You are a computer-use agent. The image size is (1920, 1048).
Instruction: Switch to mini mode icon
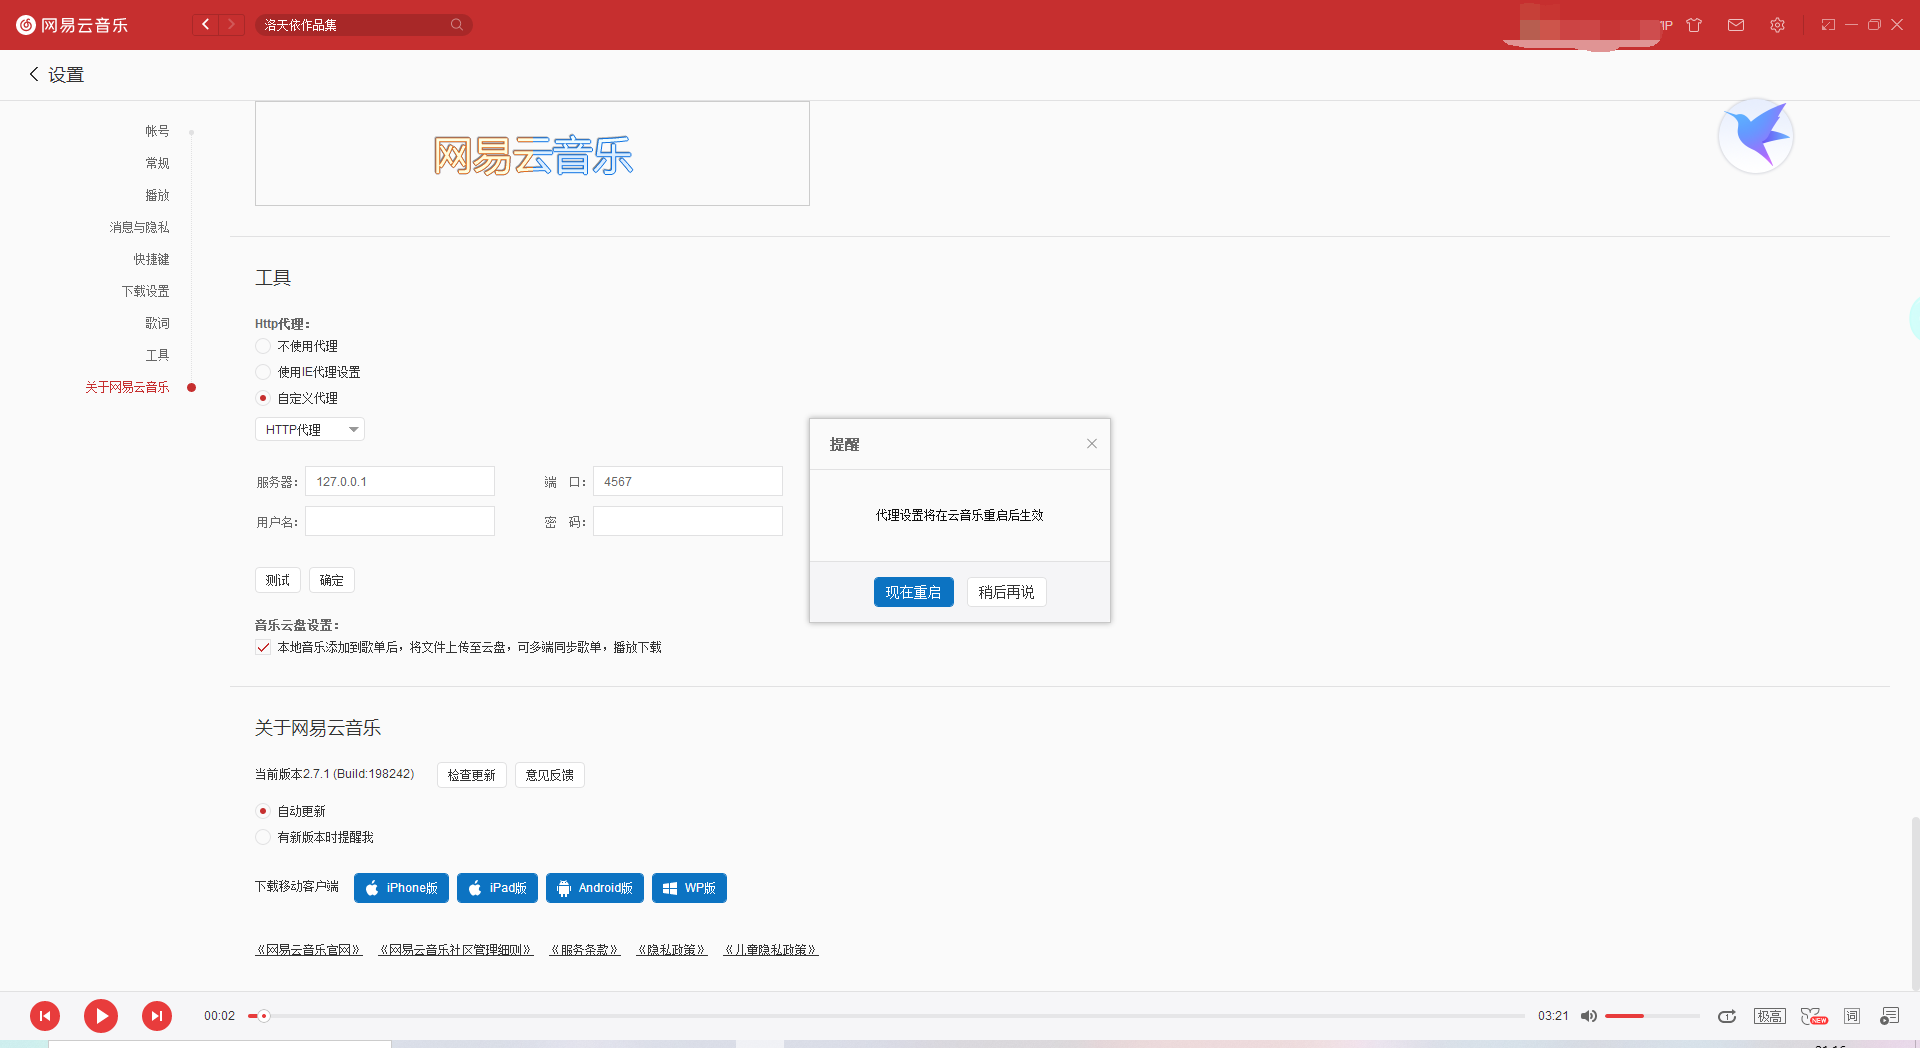pos(1828,25)
